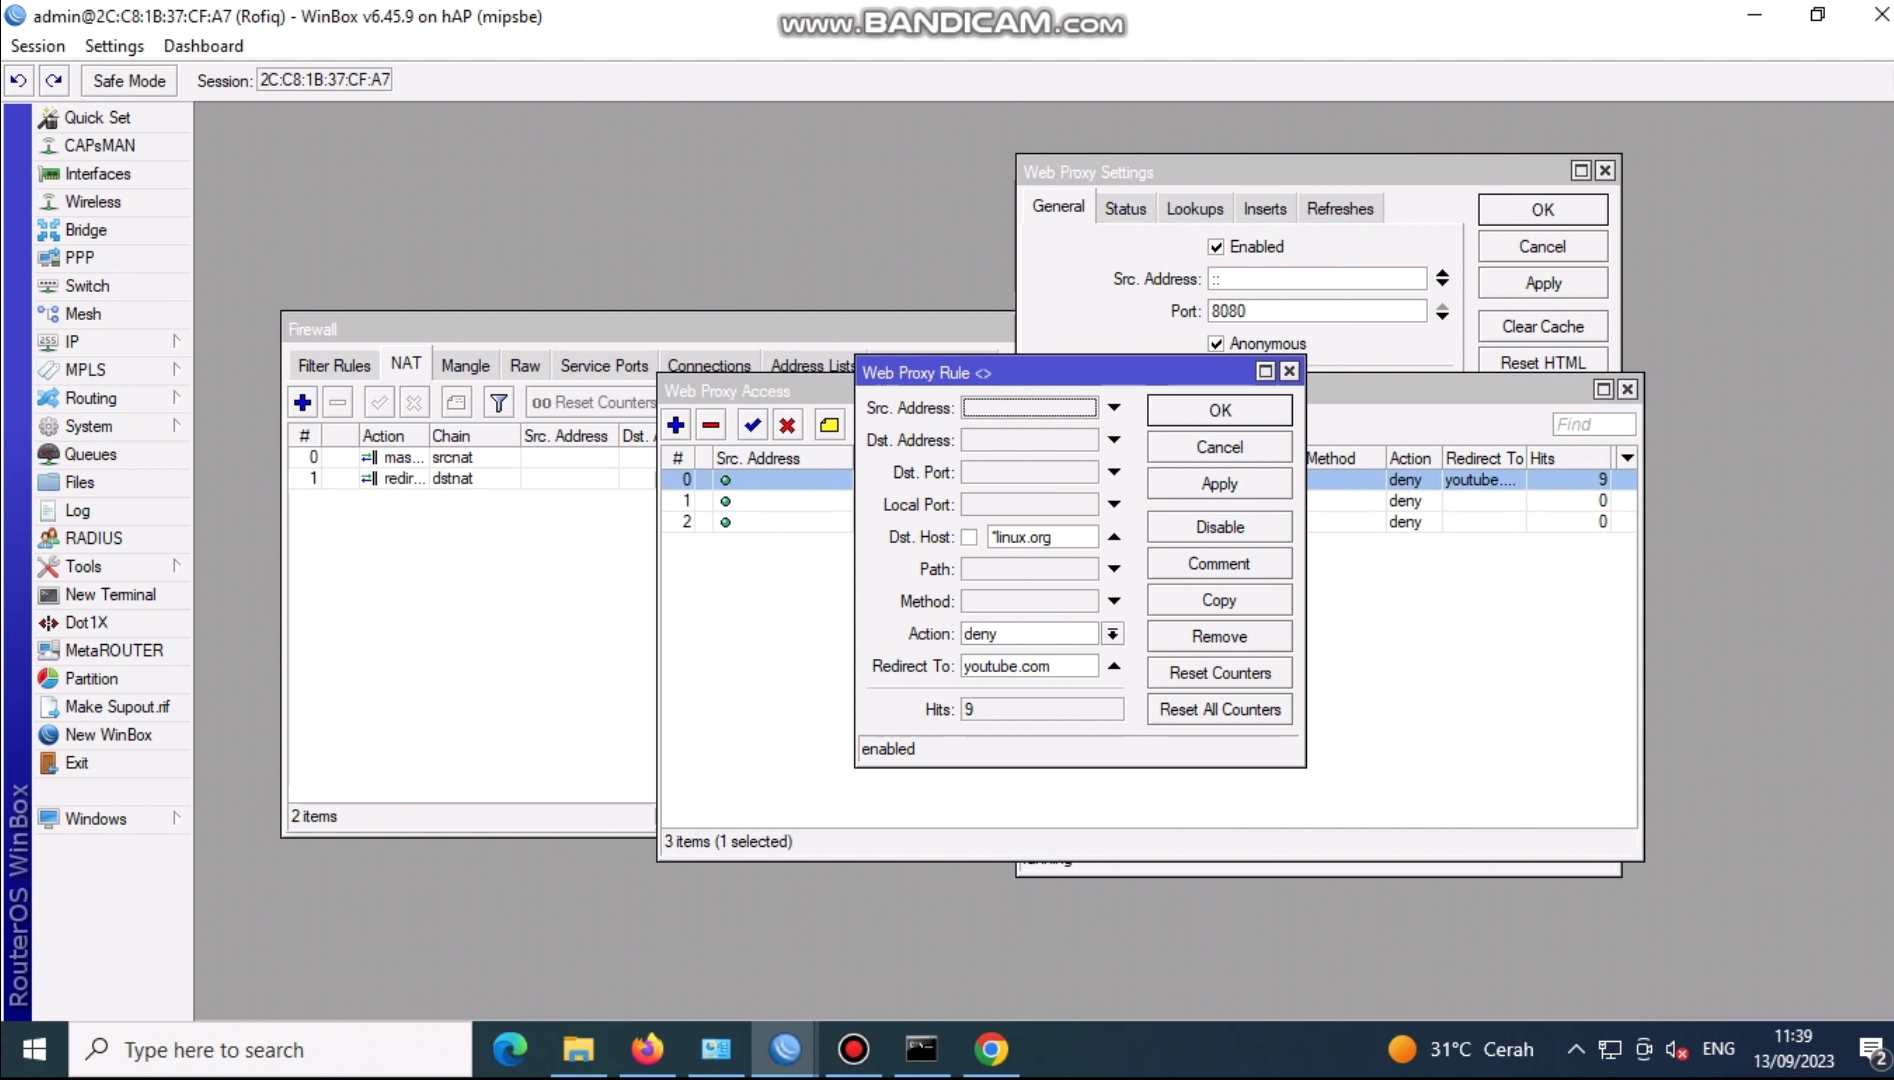Expand the Method field in Web Proxy Rule
Image resolution: width=1894 pixels, height=1080 pixels.
coord(1113,601)
